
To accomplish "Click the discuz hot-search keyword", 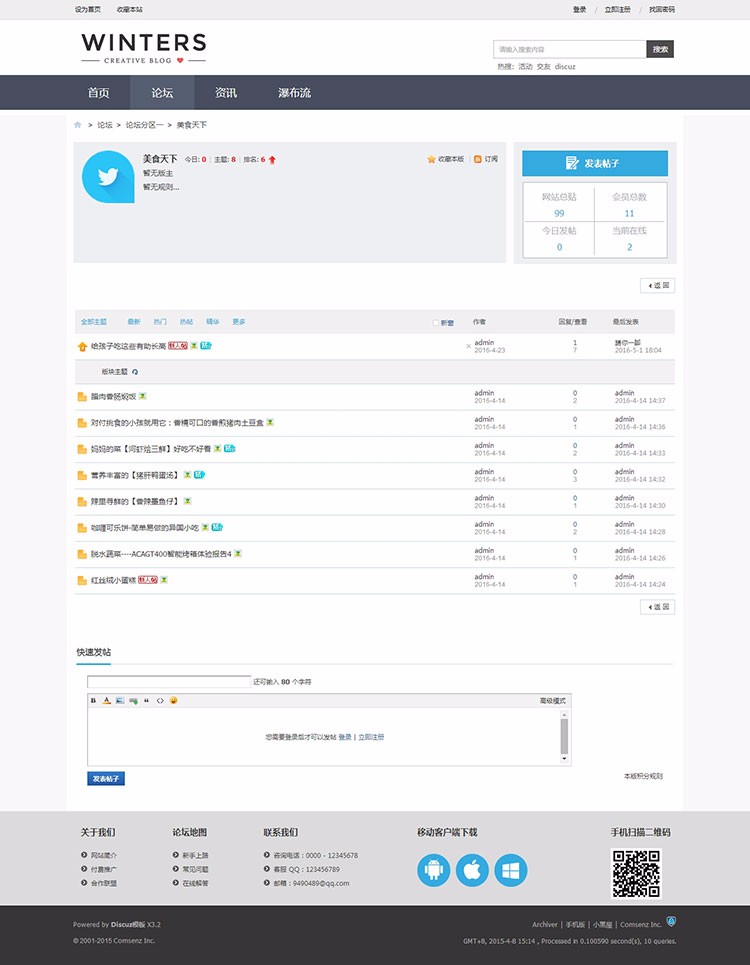I will [x=565, y=66].
